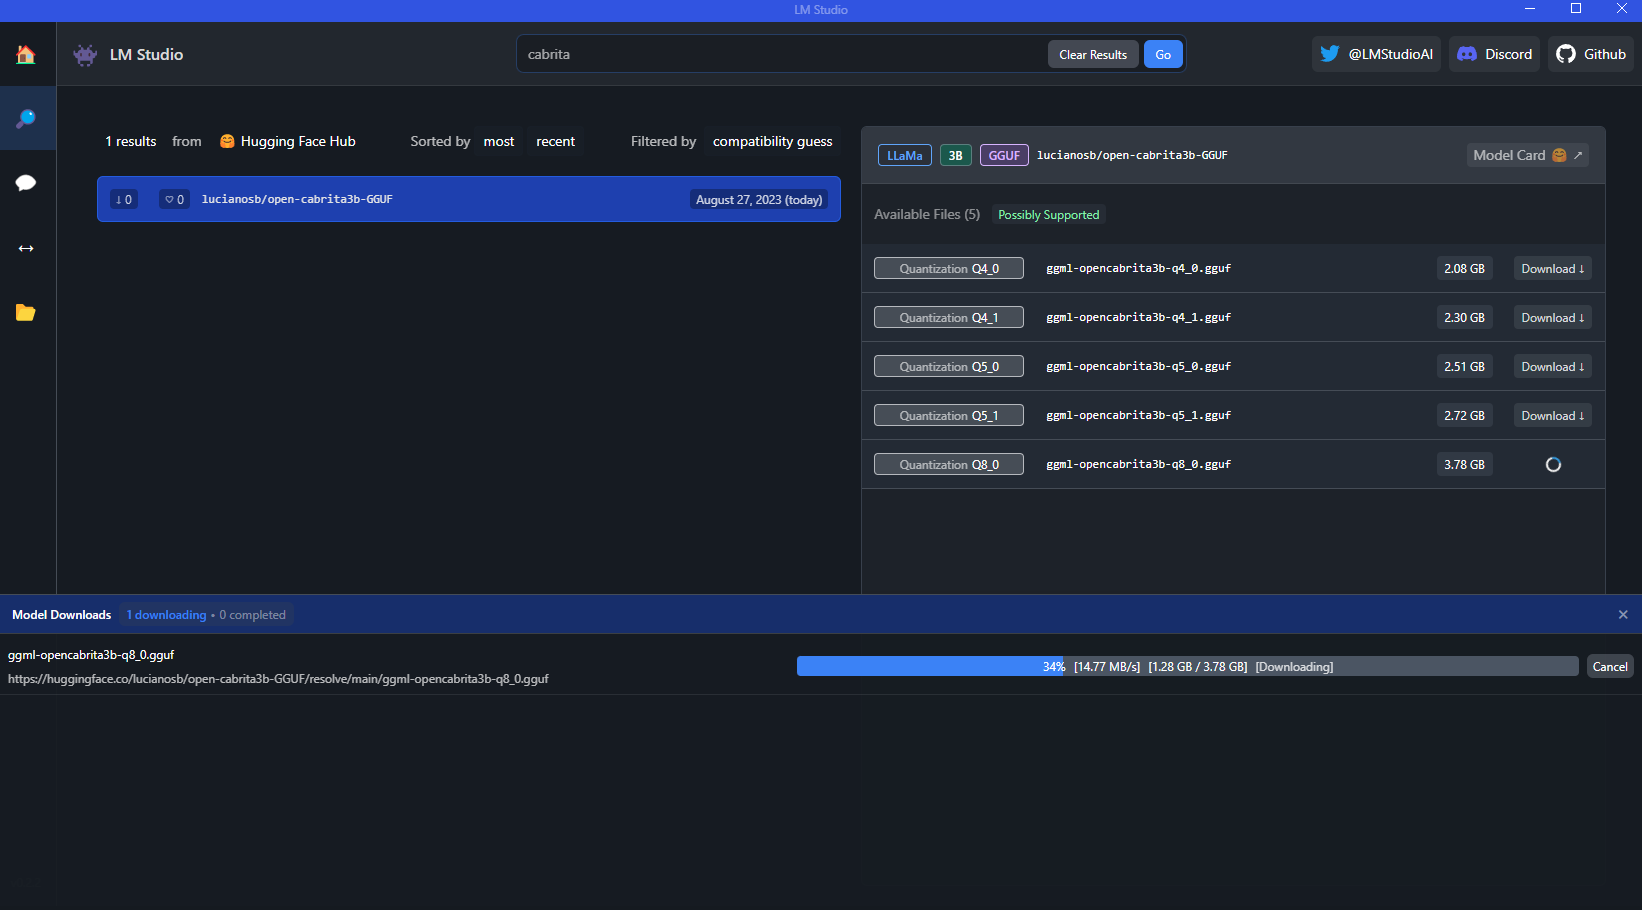Cancel the q8_0 model download
1642x910 pixels.
1610,667
